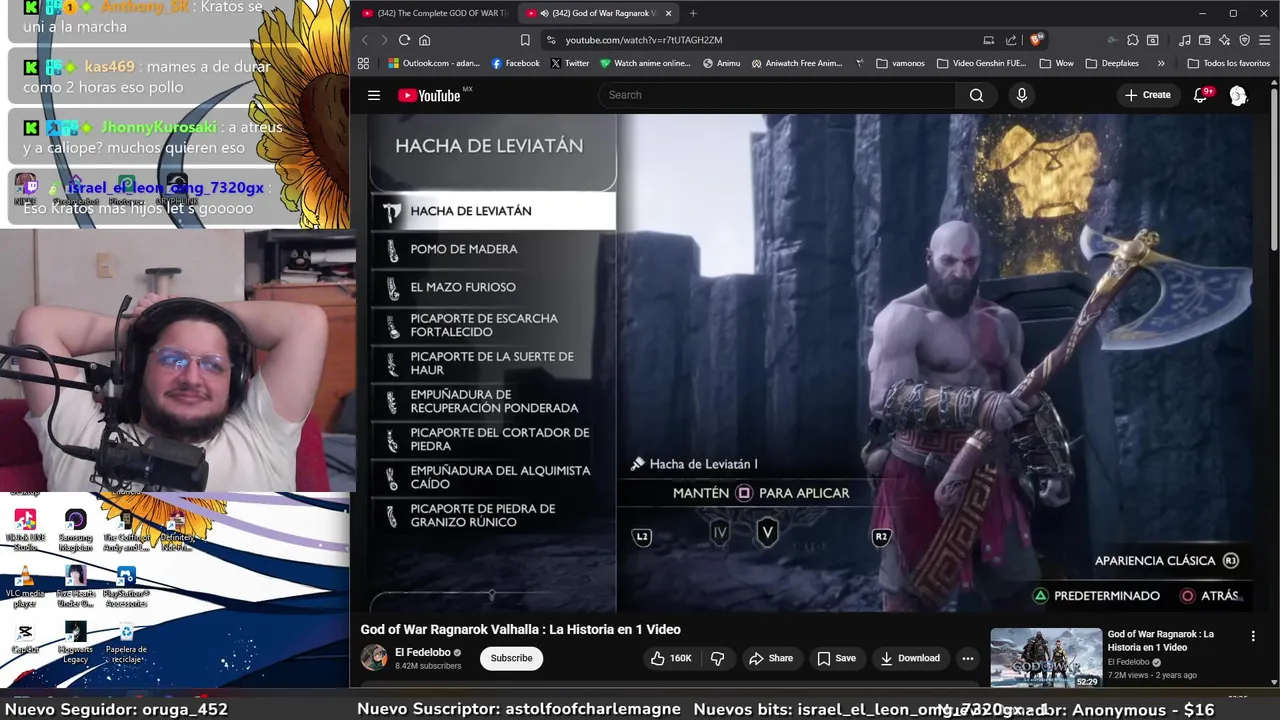
Task: Open PlayStation Accessories desktop shortcut
Action: (x=126, y=588)
